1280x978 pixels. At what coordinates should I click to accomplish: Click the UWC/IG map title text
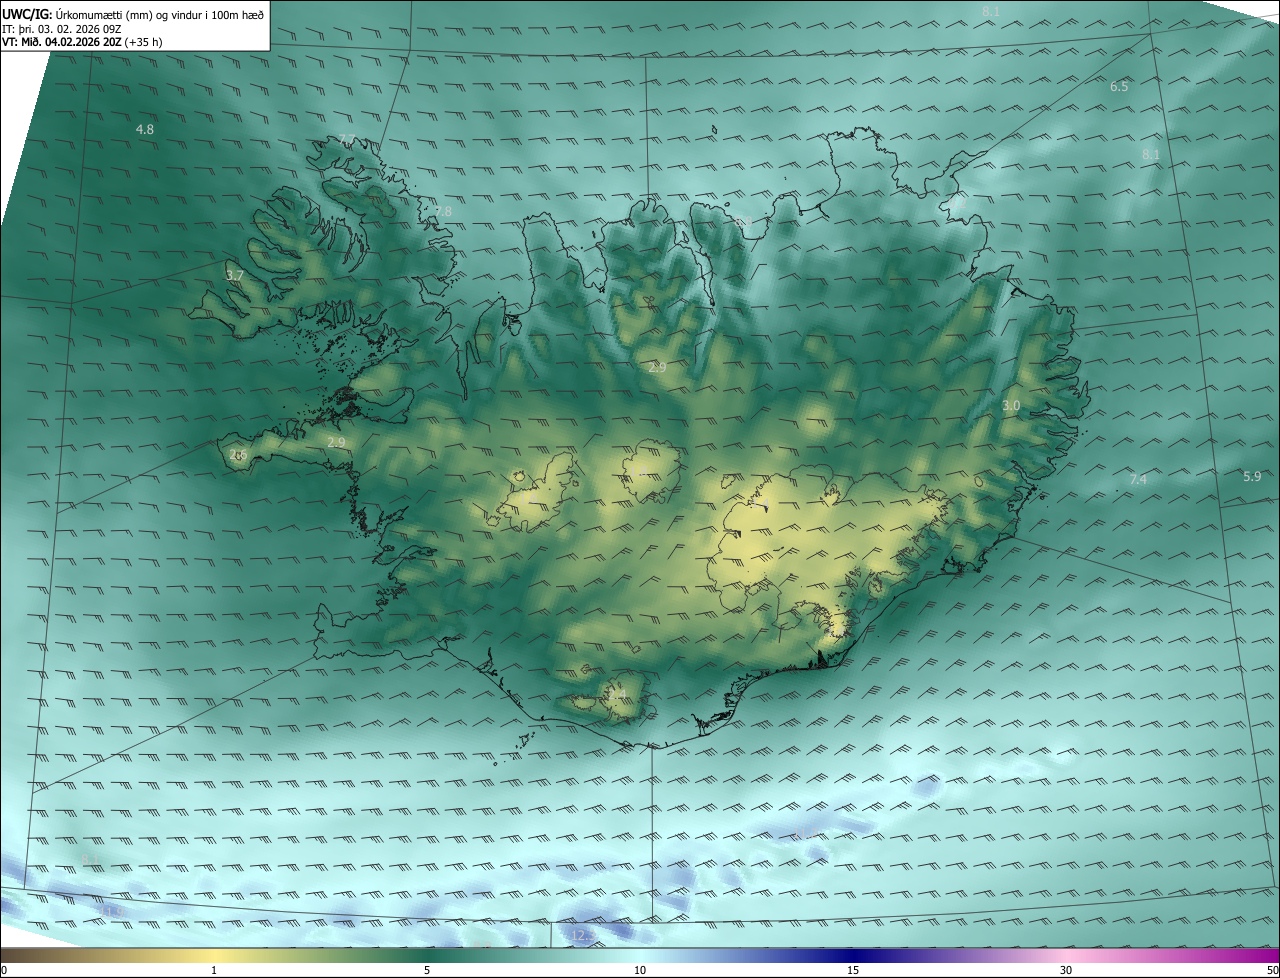(x=133, y=14)
